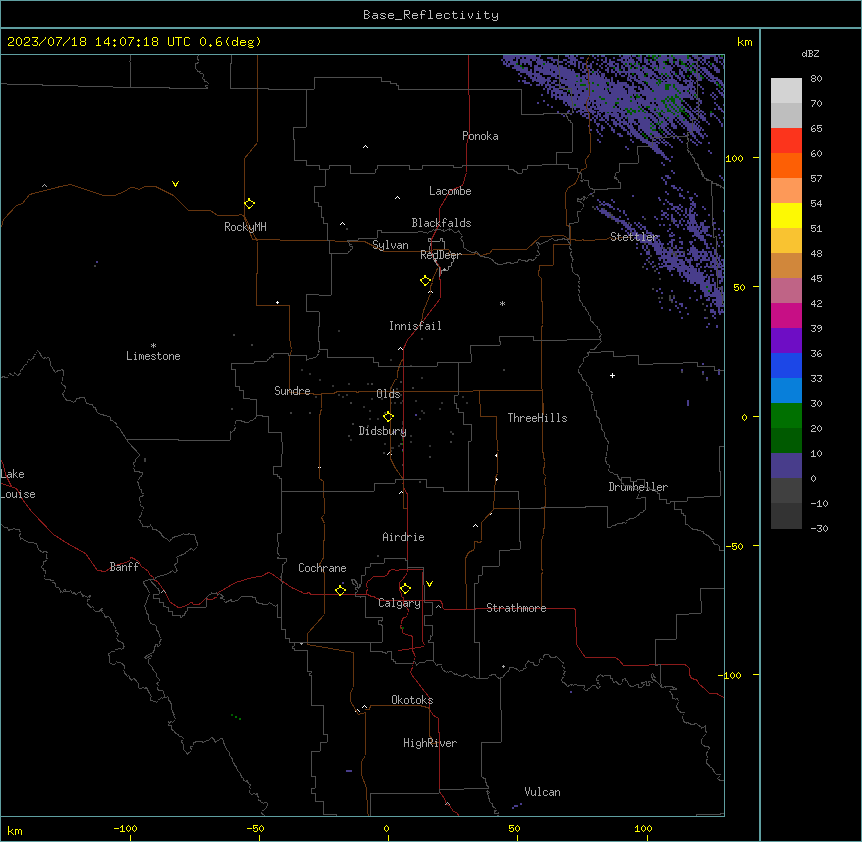Click the Vulcan town label
Viewport: 862px width, 842px height.
coord(543,792)
